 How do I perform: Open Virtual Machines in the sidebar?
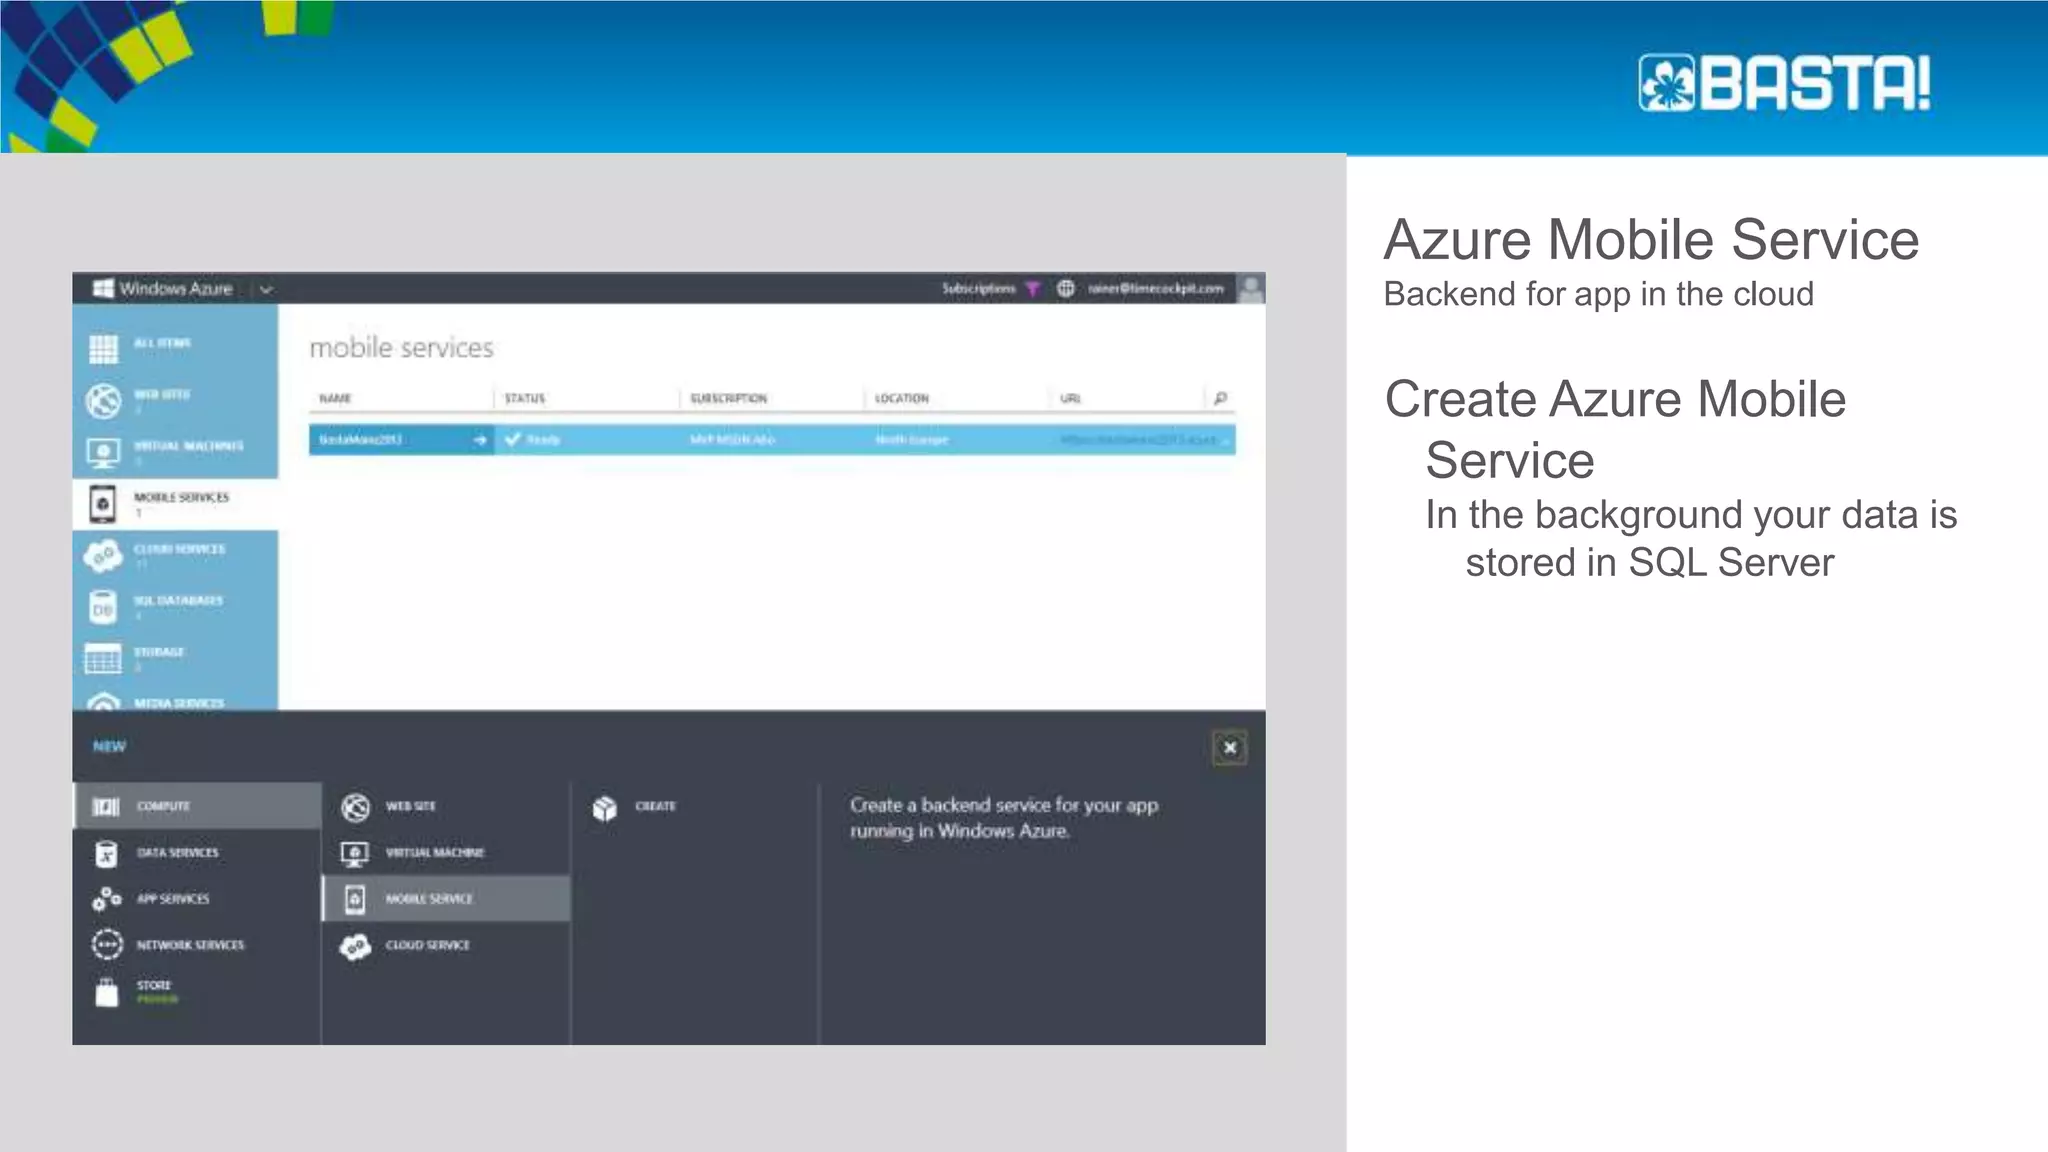(175, 452)
